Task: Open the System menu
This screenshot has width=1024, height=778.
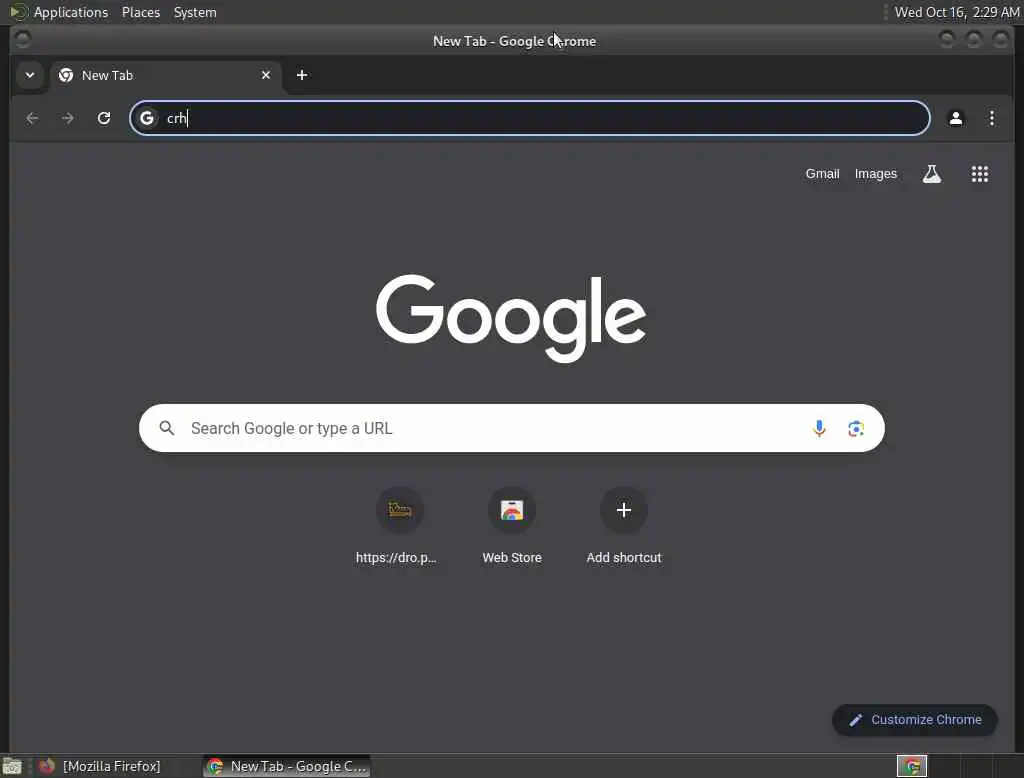Action: pyautogui.click(x=195, y=12)
